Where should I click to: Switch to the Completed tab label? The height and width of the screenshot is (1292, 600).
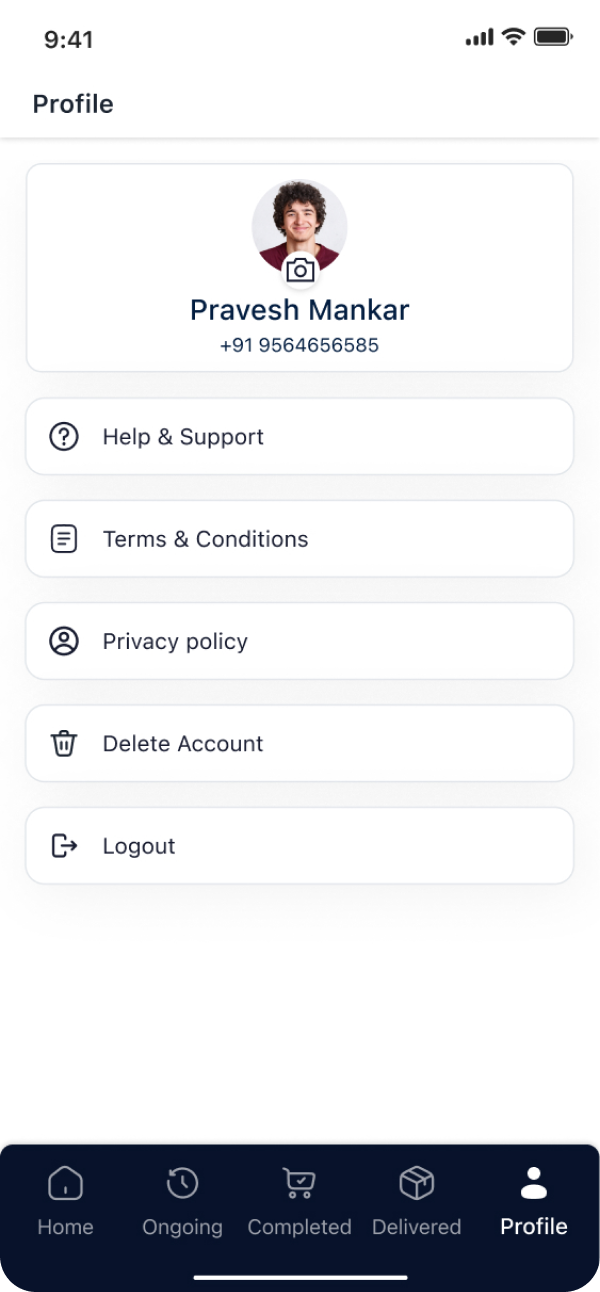pyautogui.click(x=299, y=1227)
